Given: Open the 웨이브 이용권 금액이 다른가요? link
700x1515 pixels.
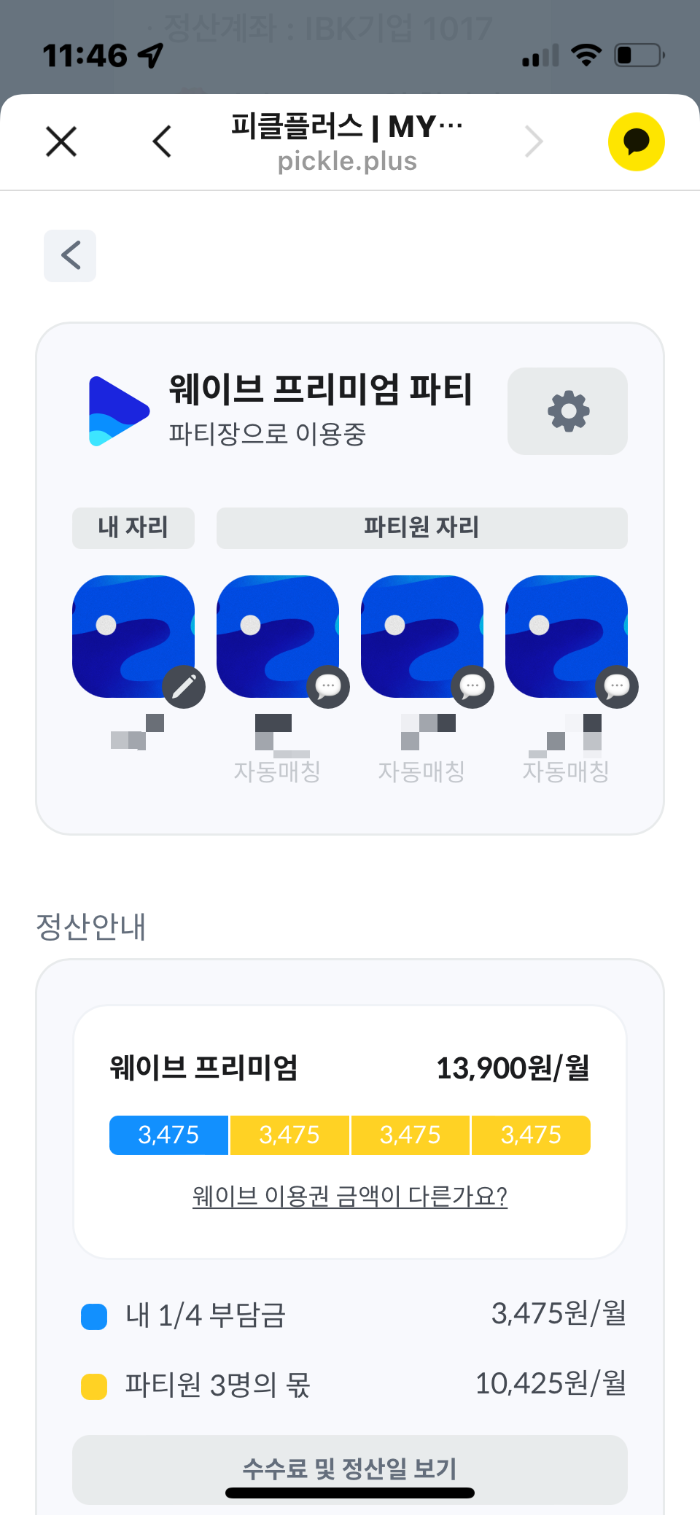Looking at the screenshot, I should [349, 1196].
